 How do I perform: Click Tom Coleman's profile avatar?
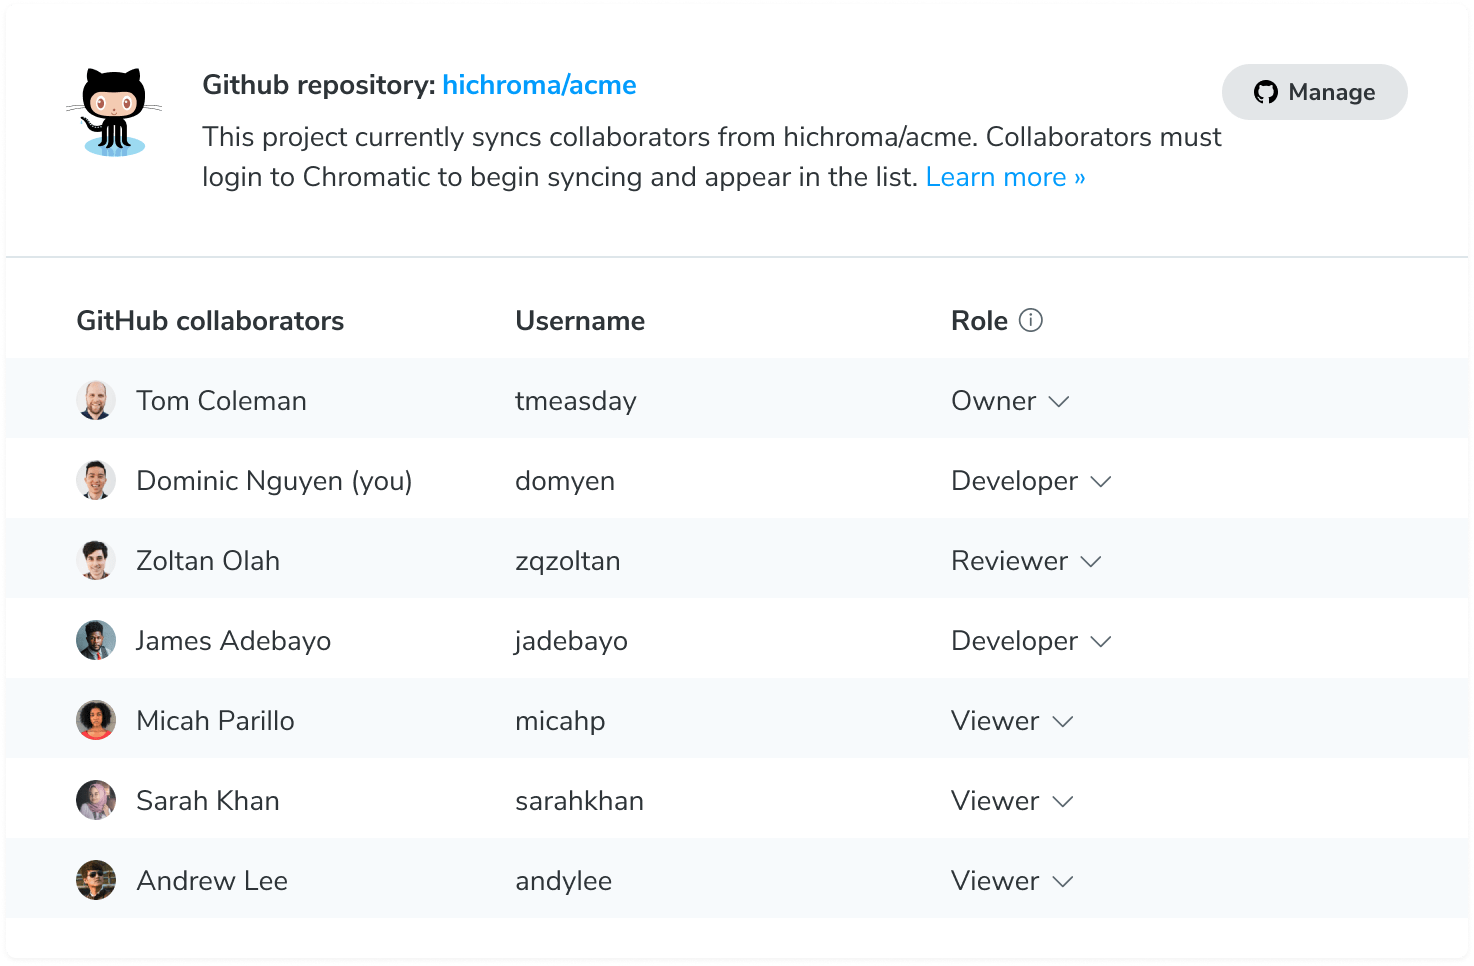[96, 399]
